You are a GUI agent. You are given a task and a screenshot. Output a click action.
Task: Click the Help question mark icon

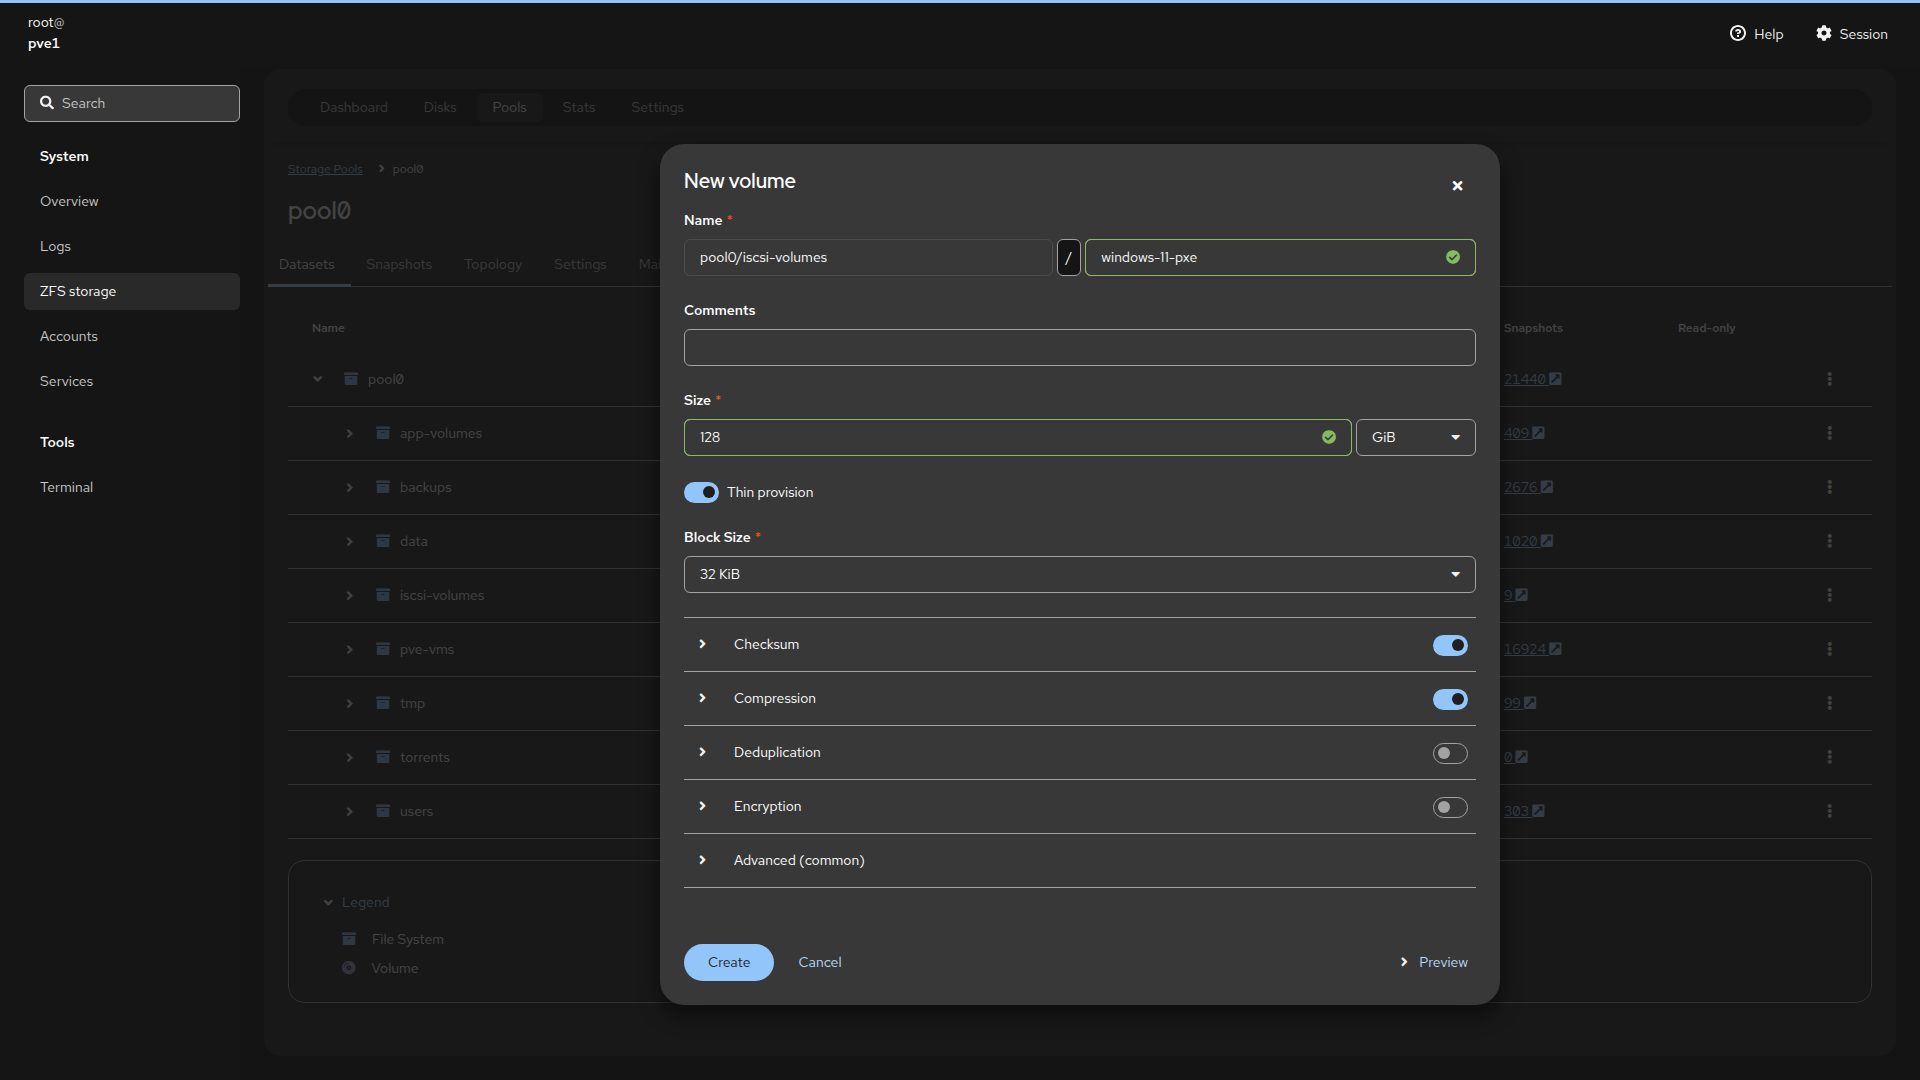1737,34
